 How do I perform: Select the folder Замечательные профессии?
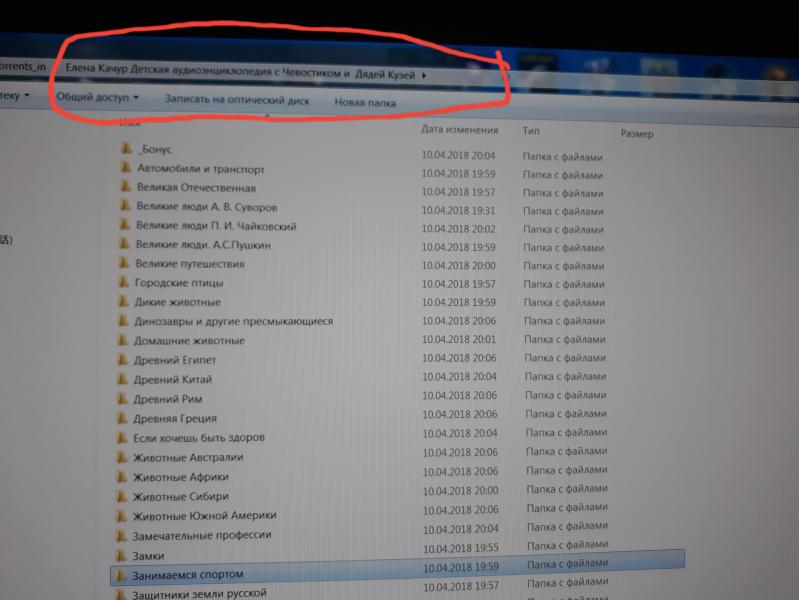click(202, 535)
